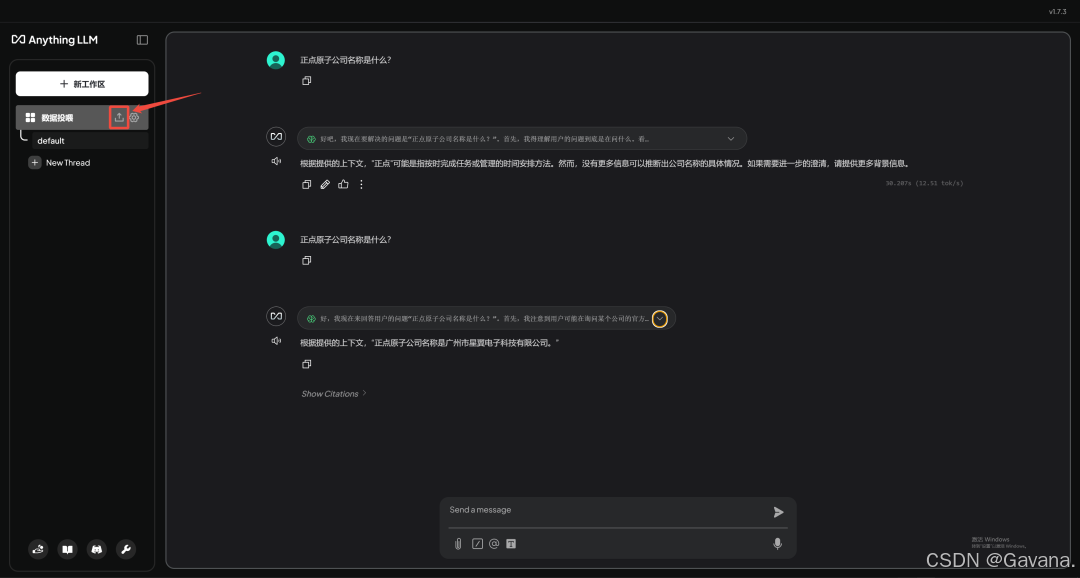1080x578 pixels.
Task: Click the slash command icon
Action: [x=477, y=544]
